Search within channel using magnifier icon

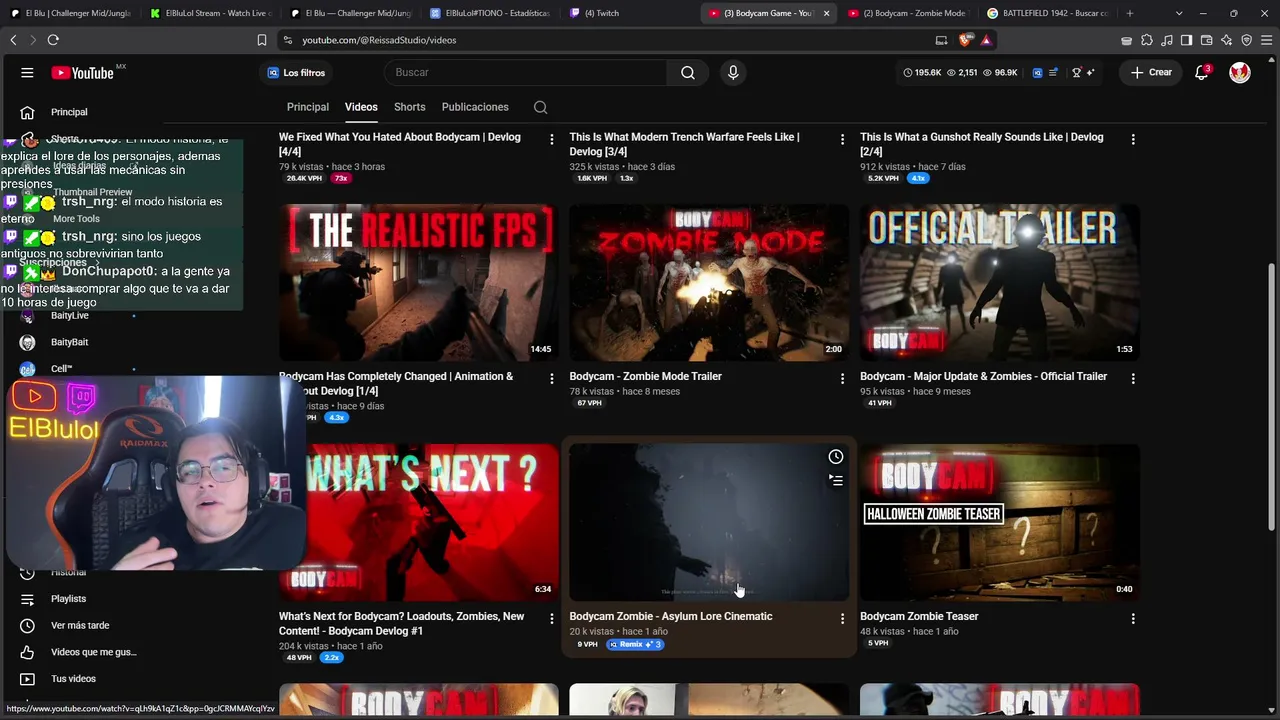point(540,107)
